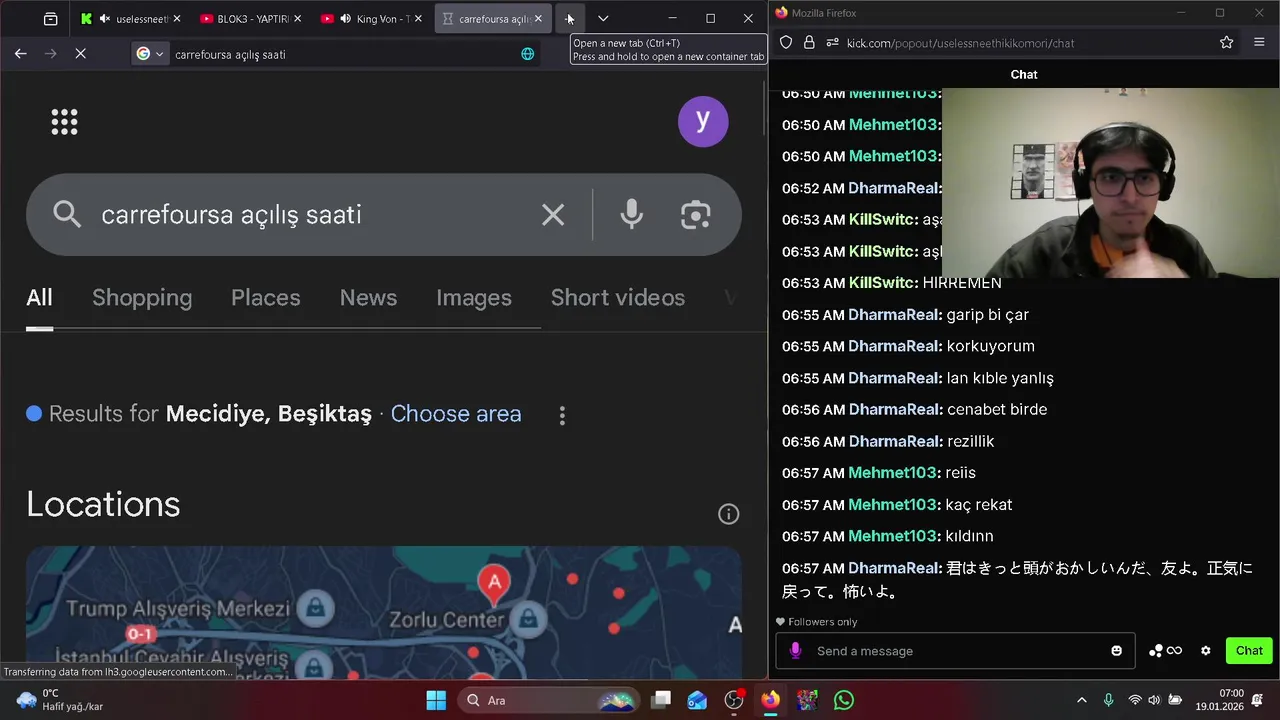This screenshot has height=720, width=1280.
Task: Open the search engine selector dropdown
Action: tap(150, 54)
